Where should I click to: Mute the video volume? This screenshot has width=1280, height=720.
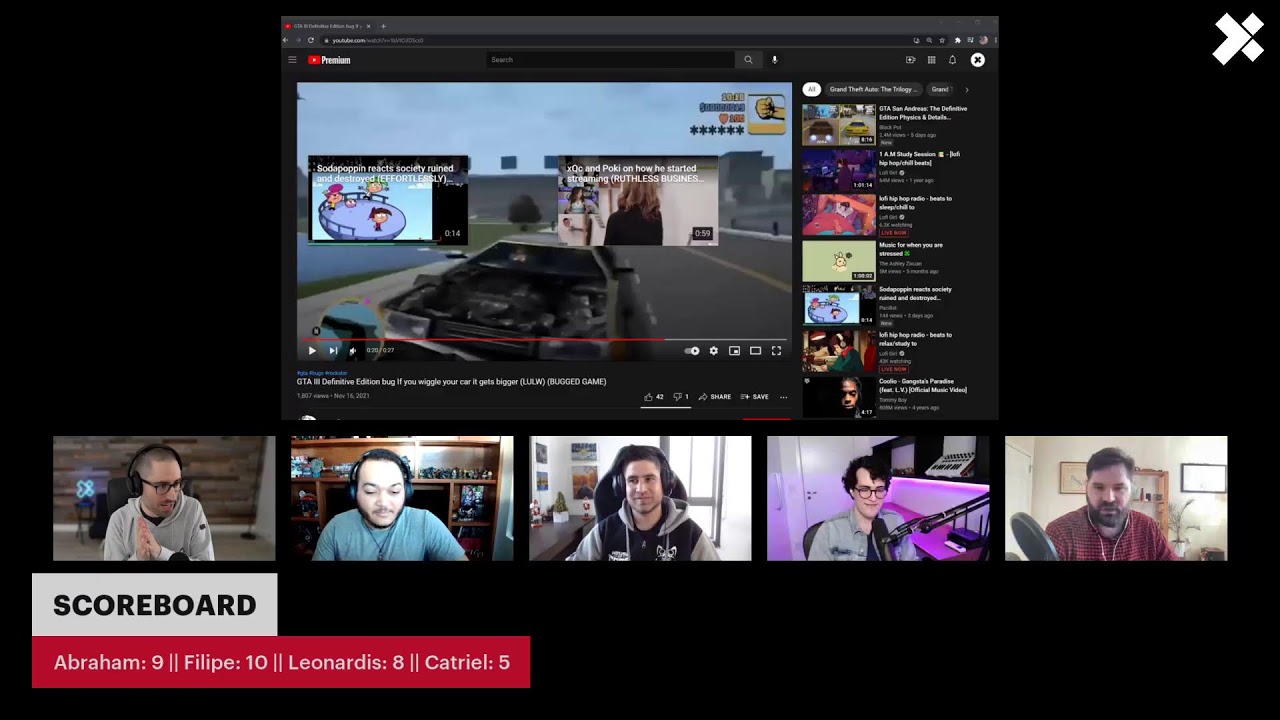[x=352, y=351]
